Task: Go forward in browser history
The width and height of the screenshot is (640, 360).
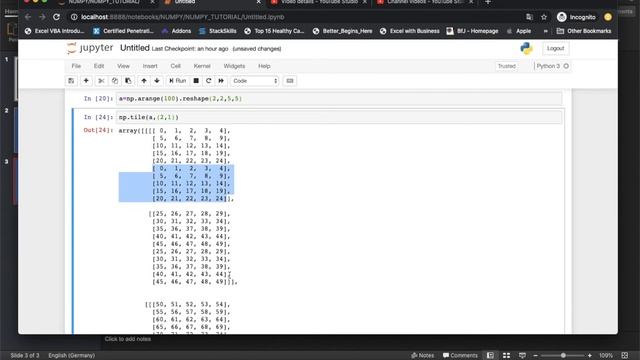Action: [42, 17]
